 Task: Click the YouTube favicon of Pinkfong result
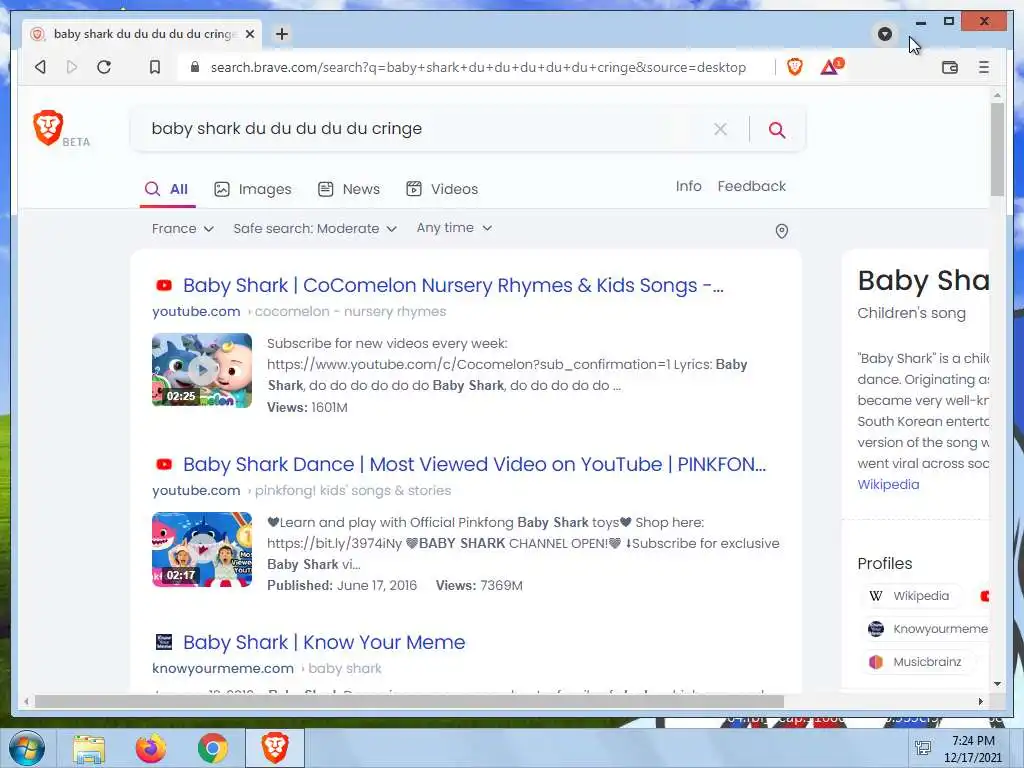tap(164, 464)
